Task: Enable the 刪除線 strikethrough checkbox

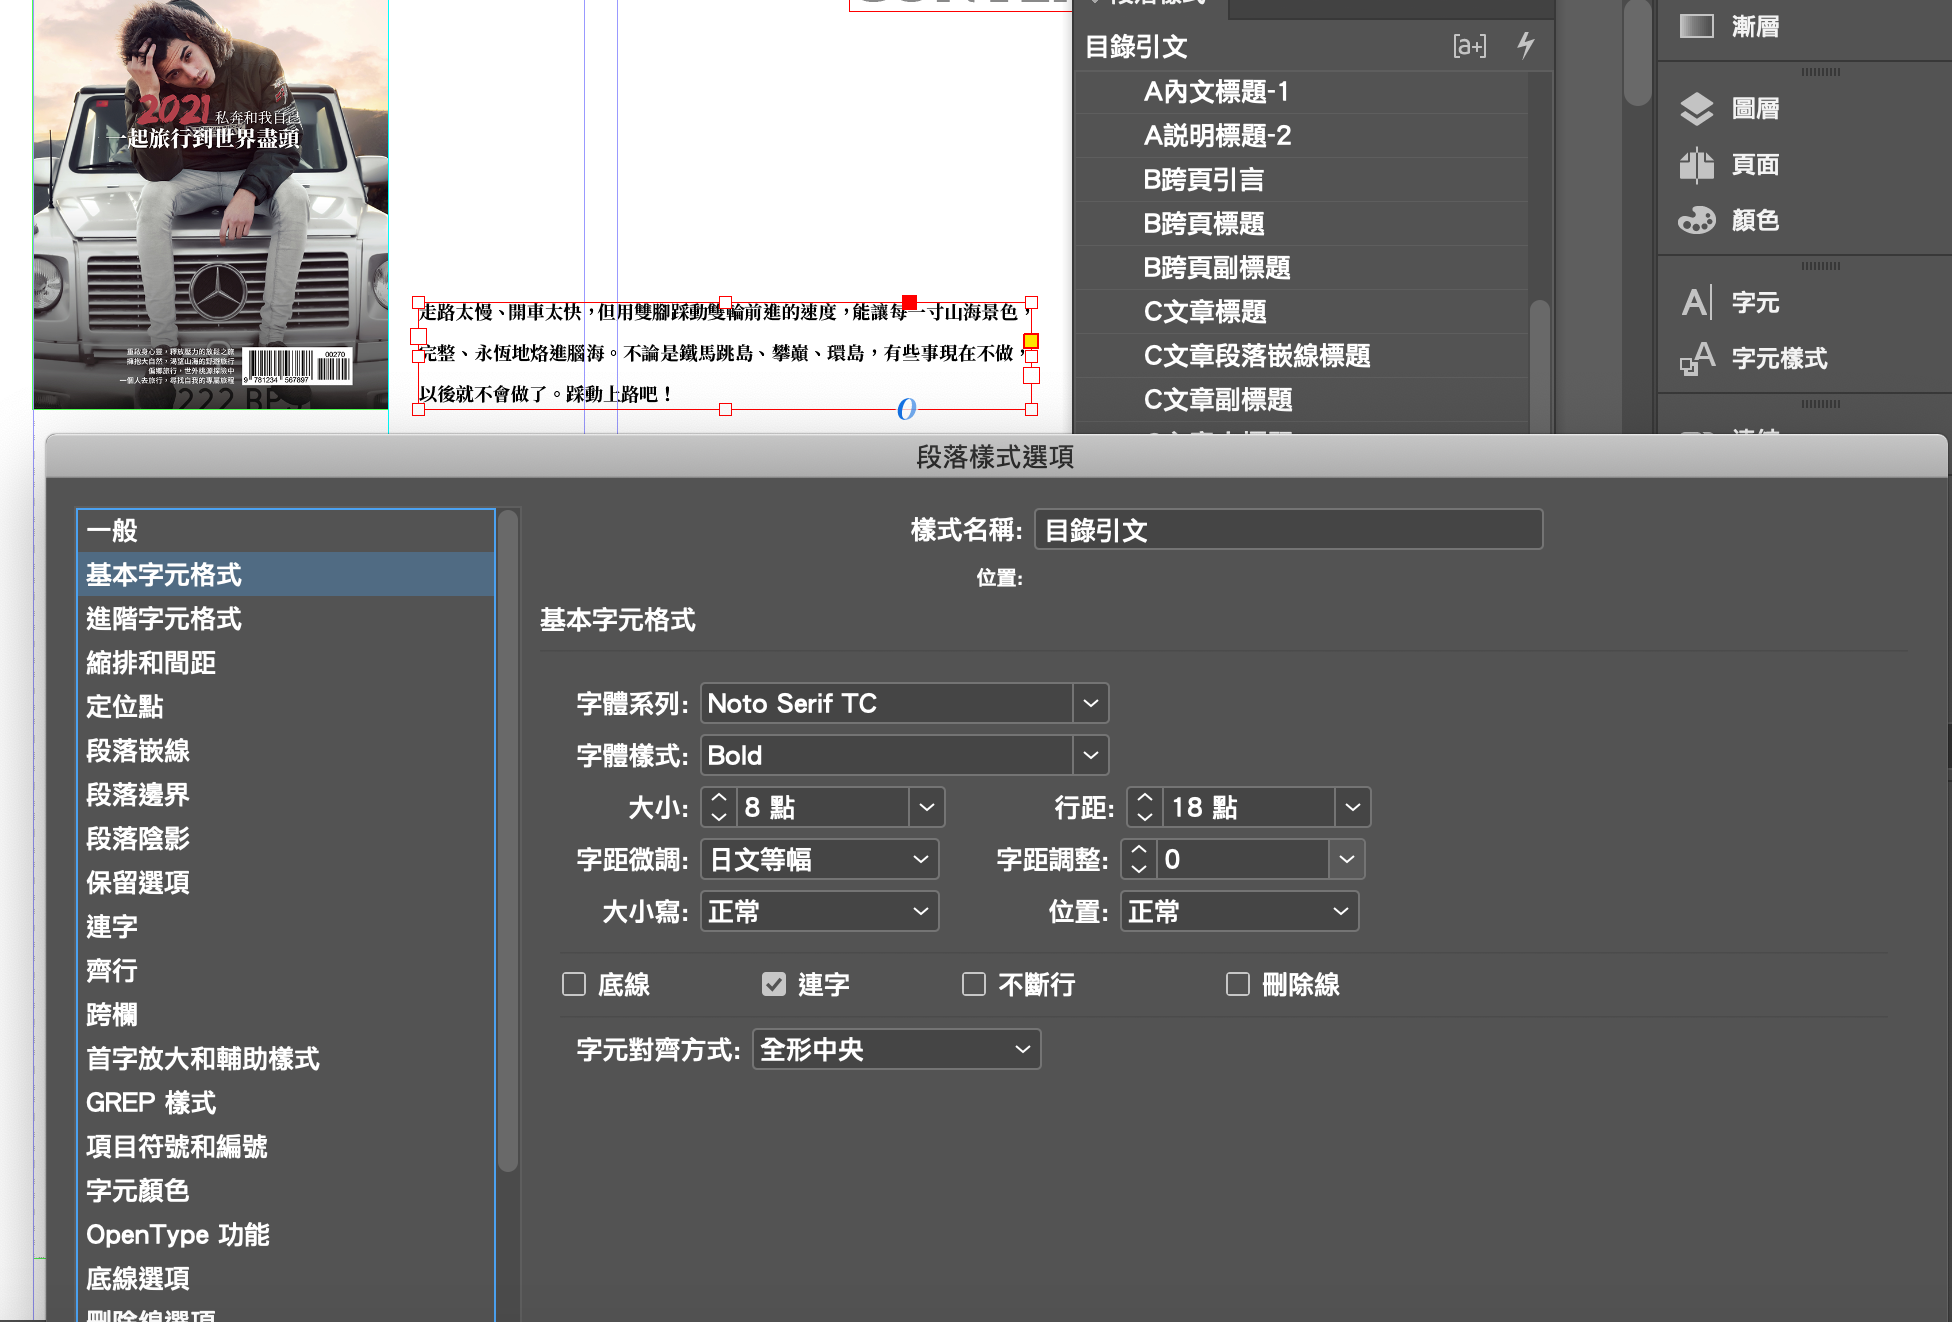Action: [x=1238, y=984]
